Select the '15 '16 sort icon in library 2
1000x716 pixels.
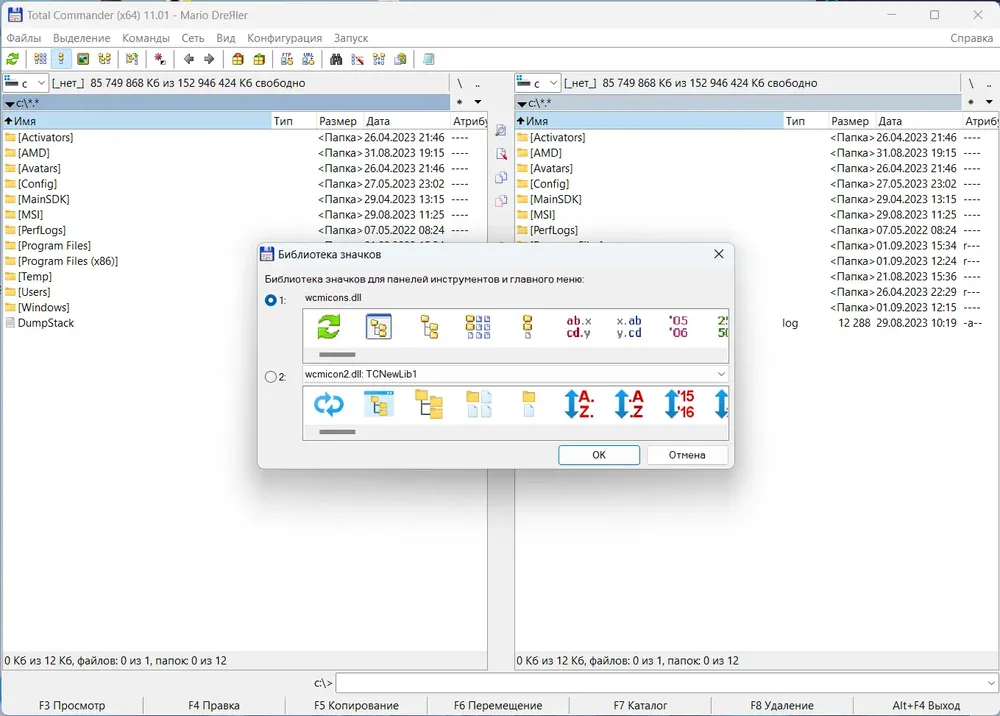click(679, 404)
